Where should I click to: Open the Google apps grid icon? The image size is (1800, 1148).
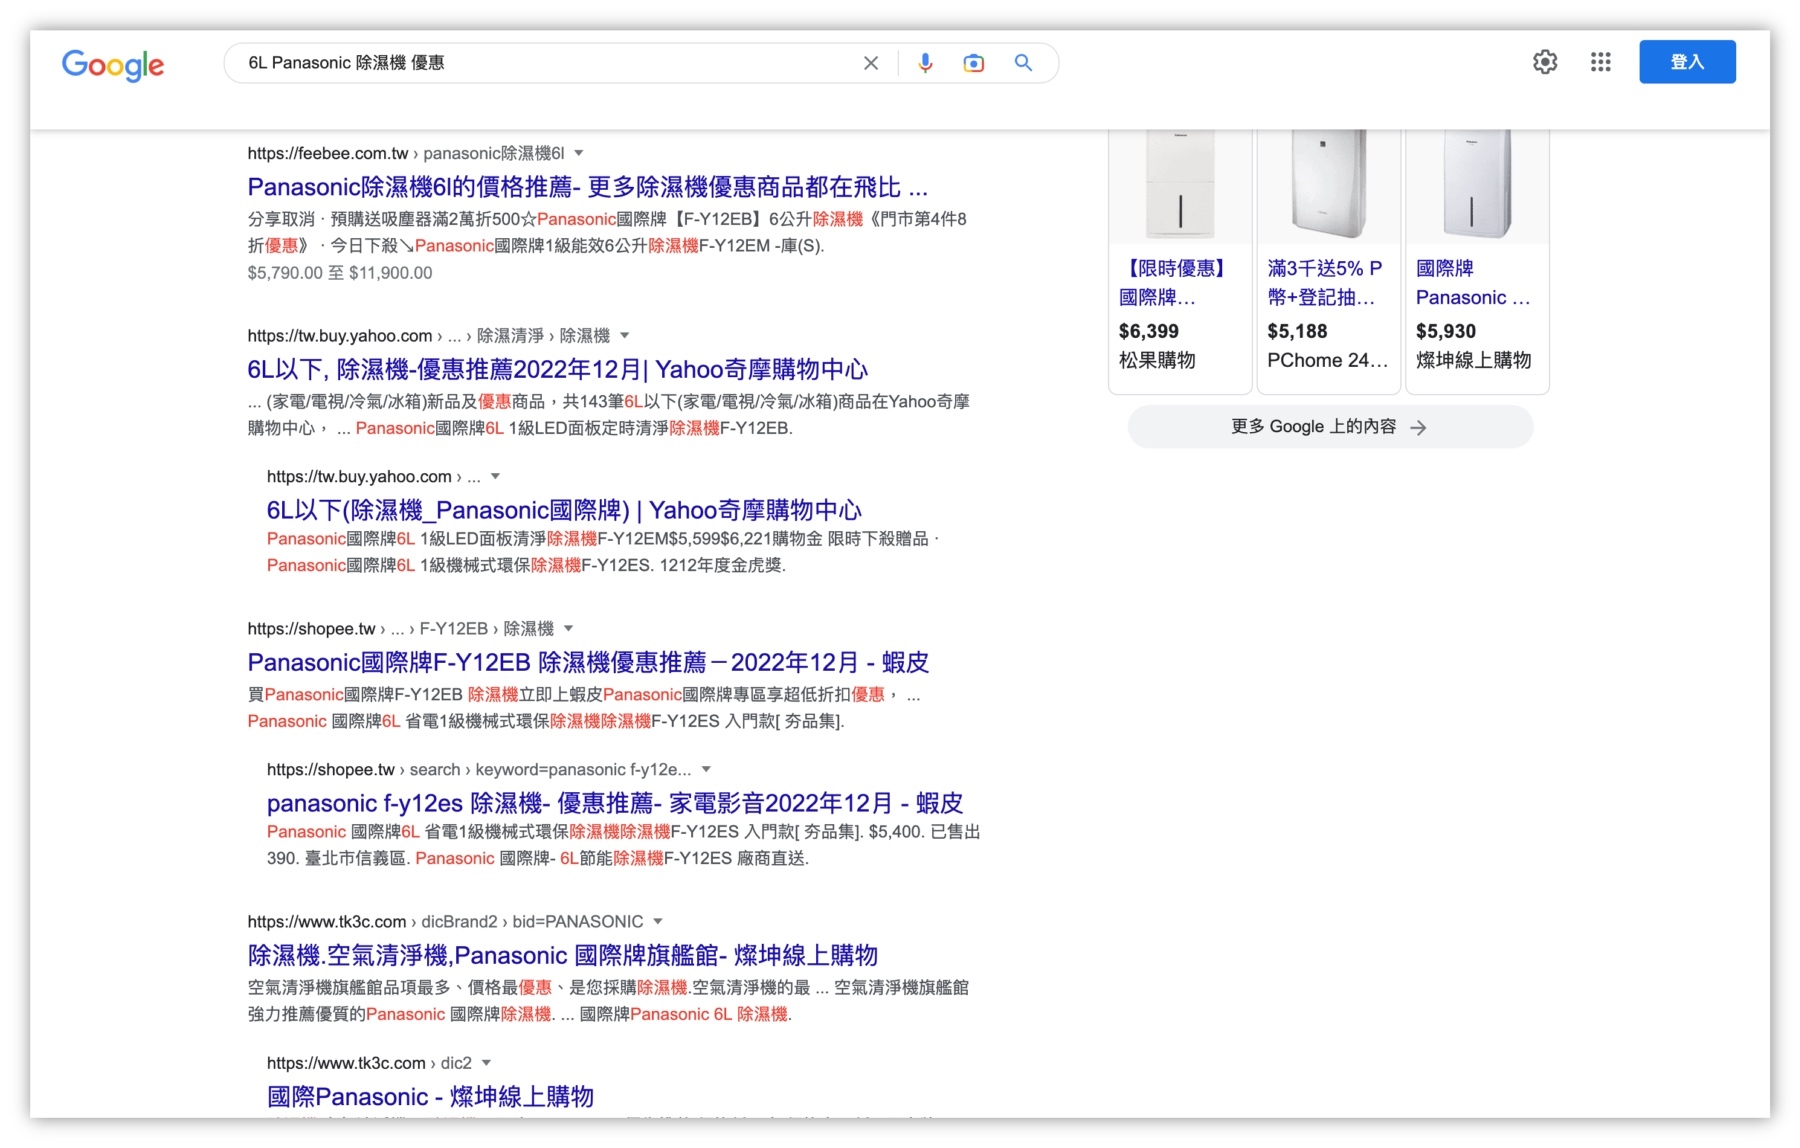coord(1600,62)
